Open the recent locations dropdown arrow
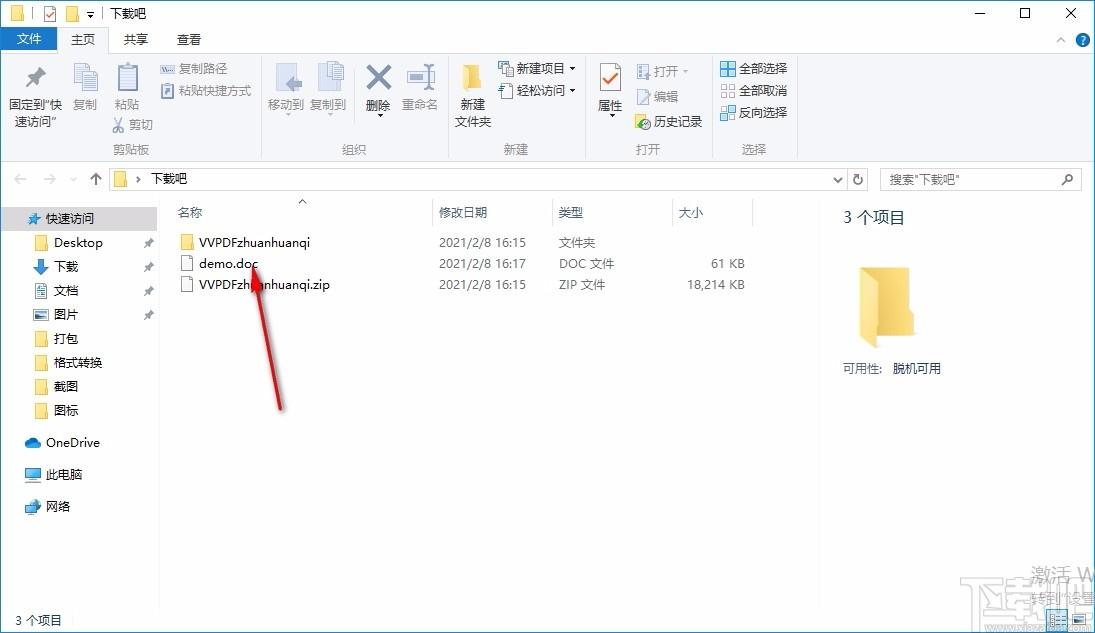Viewport: 1095px width, 633px height. (73, 180)
